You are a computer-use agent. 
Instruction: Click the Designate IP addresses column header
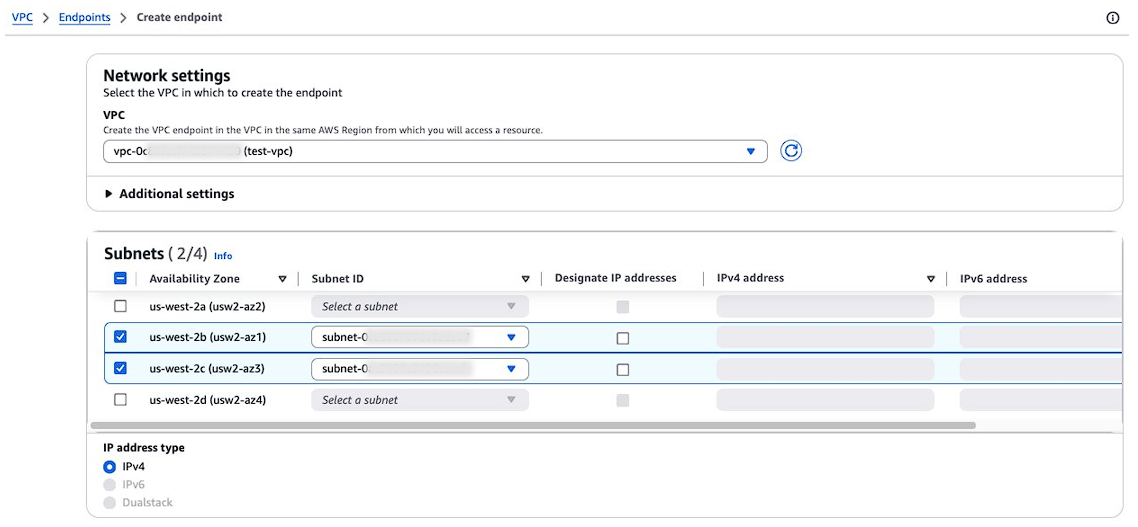pos(615,278)
